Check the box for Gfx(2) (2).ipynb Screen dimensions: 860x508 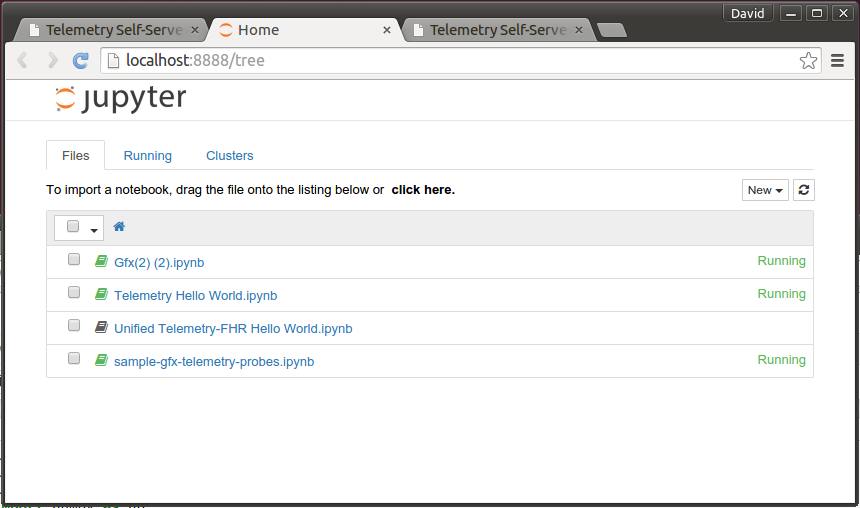74,259
